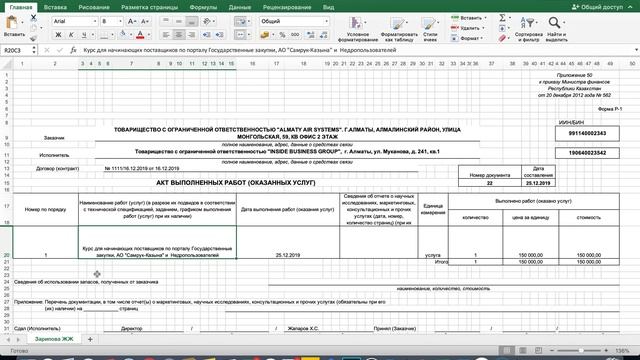Click the Clear eraser icon
The width and height of the screenshot is (640, 360).
pyautogui.click(x=502, y=38)
